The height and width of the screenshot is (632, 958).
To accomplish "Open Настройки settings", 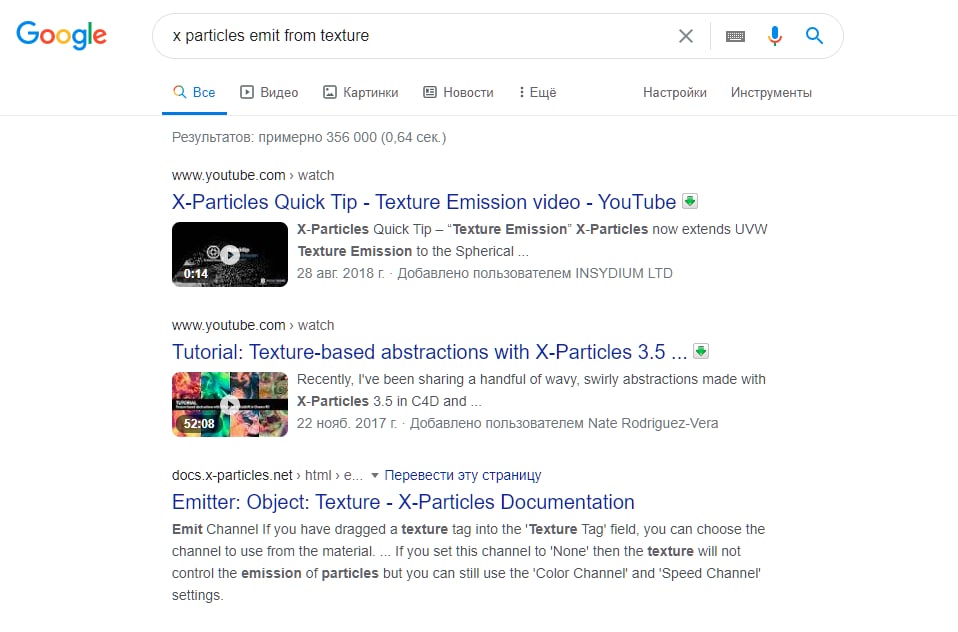I will 675,92.
